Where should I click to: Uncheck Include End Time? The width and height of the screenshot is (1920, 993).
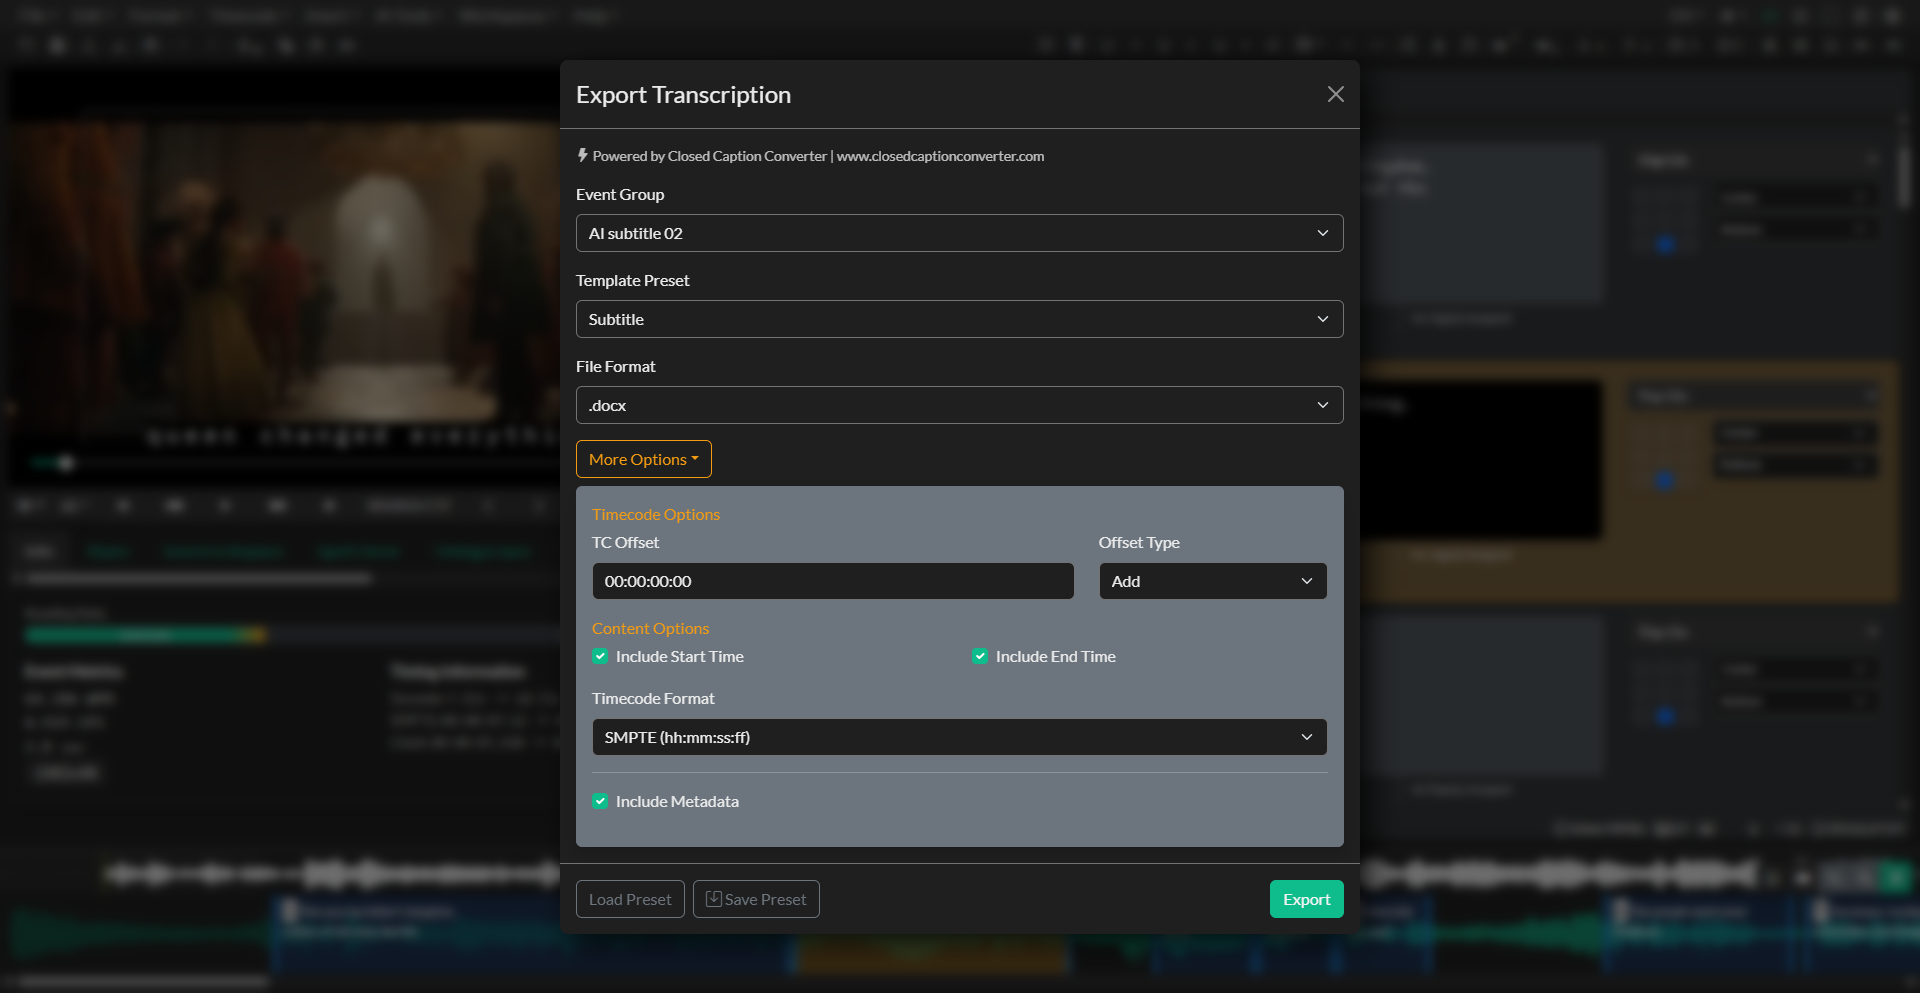pos(979,656)
